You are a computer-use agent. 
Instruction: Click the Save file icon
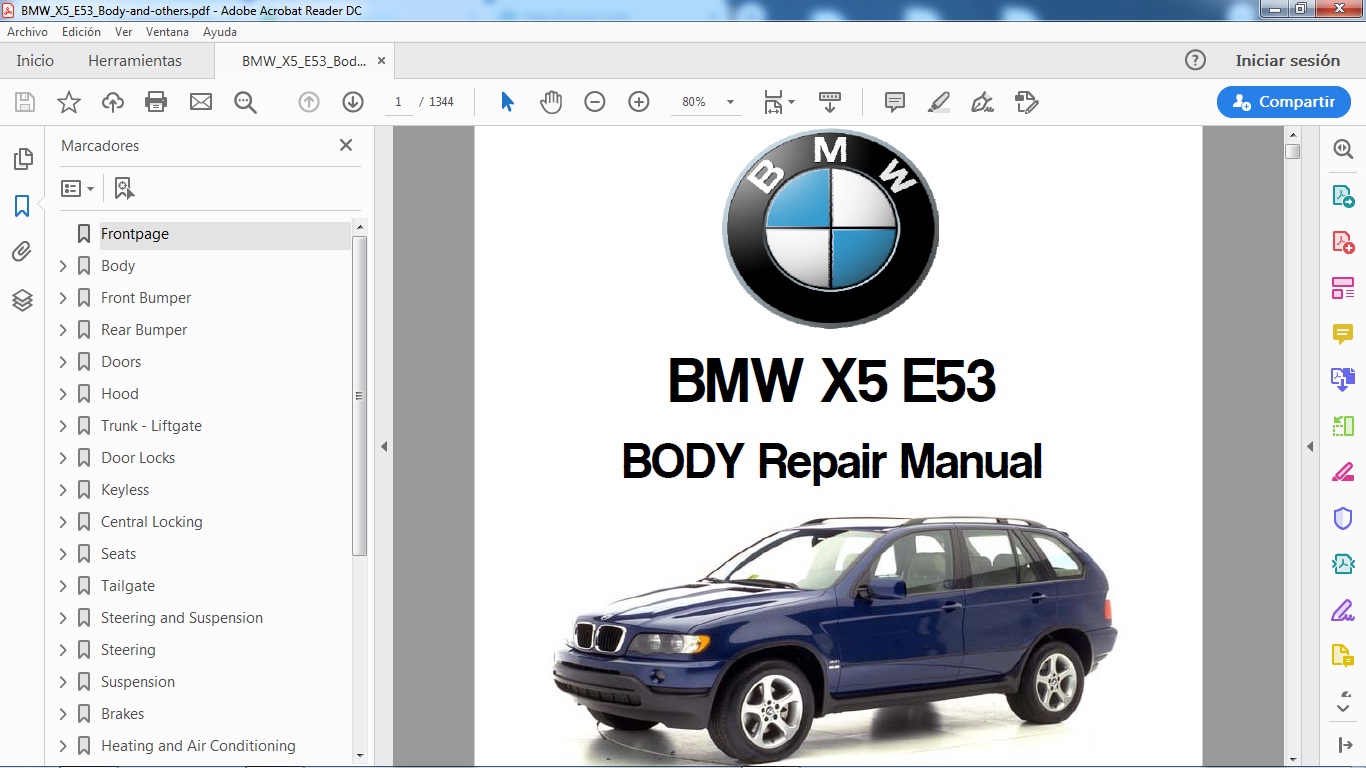(x=25, y=102)
